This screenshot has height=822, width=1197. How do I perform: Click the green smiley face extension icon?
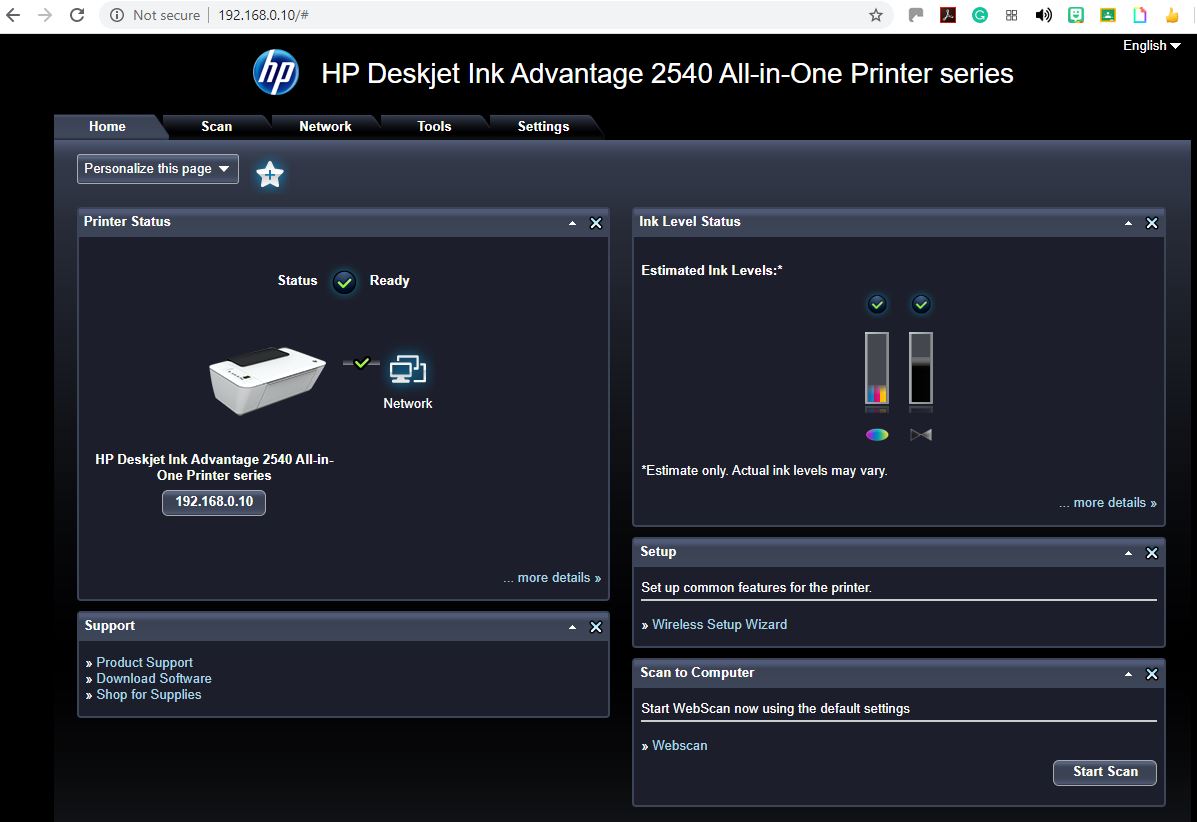pyautogui.click(x=1076, y=15)
